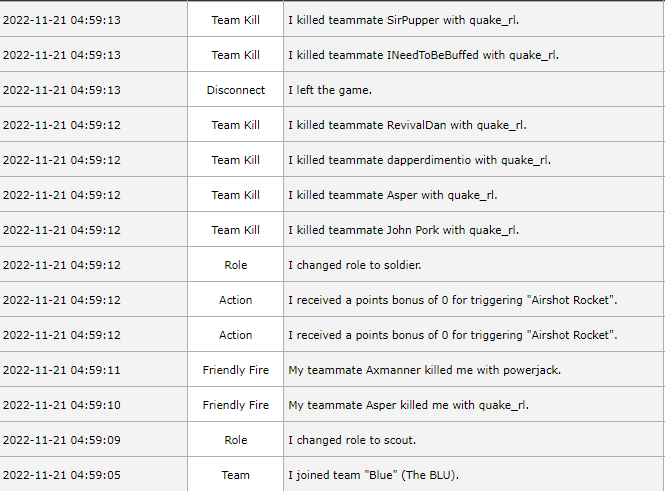Select the dapperdimentio team kill entry

pos(419,160)
